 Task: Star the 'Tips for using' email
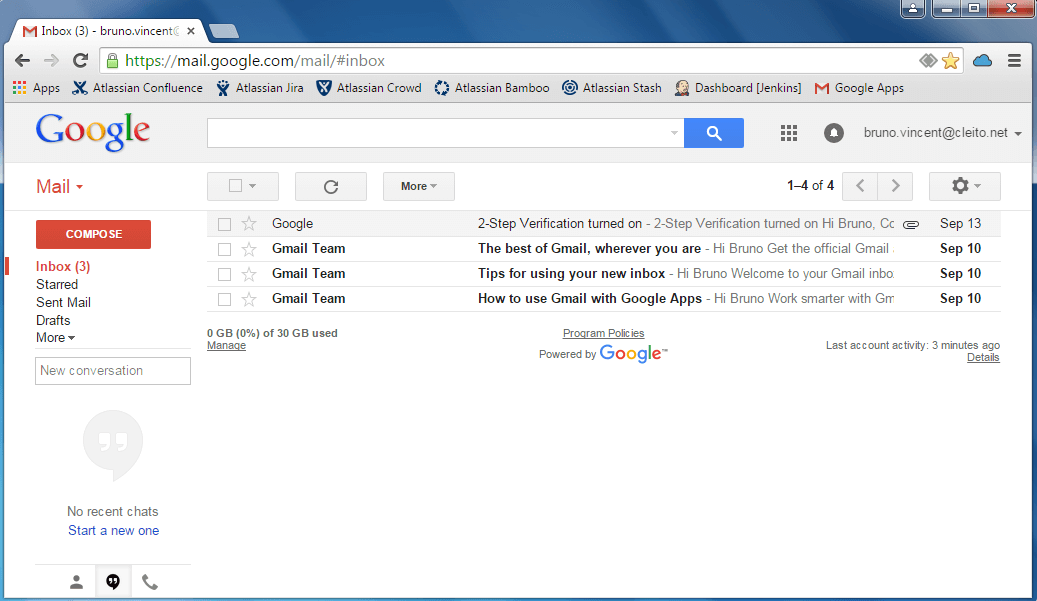pyautogui.click(x=249, y=274)
